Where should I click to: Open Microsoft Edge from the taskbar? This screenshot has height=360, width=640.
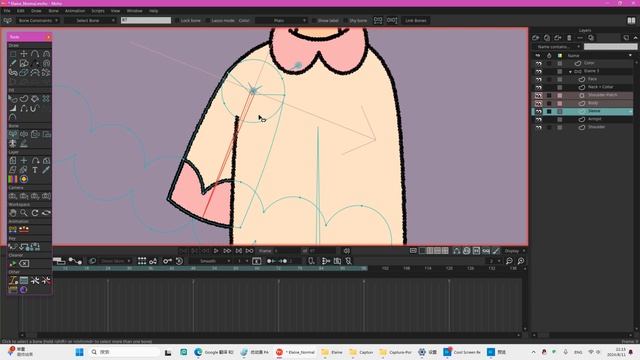(198, 352)
